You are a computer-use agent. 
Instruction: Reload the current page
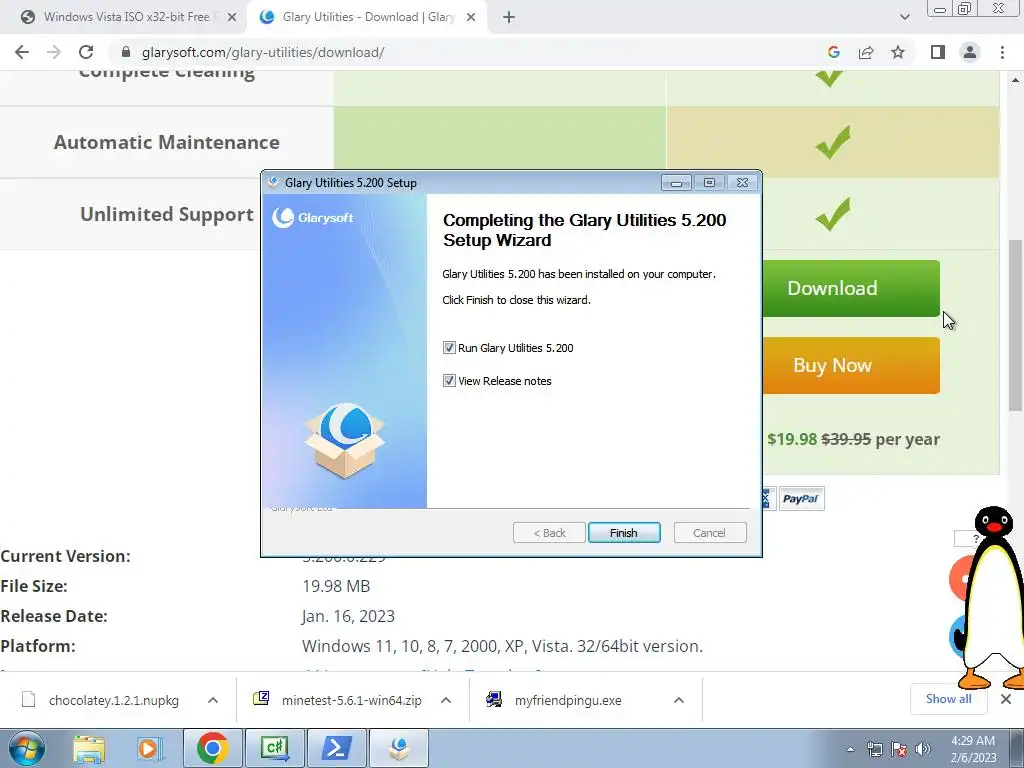click(86, 52)
